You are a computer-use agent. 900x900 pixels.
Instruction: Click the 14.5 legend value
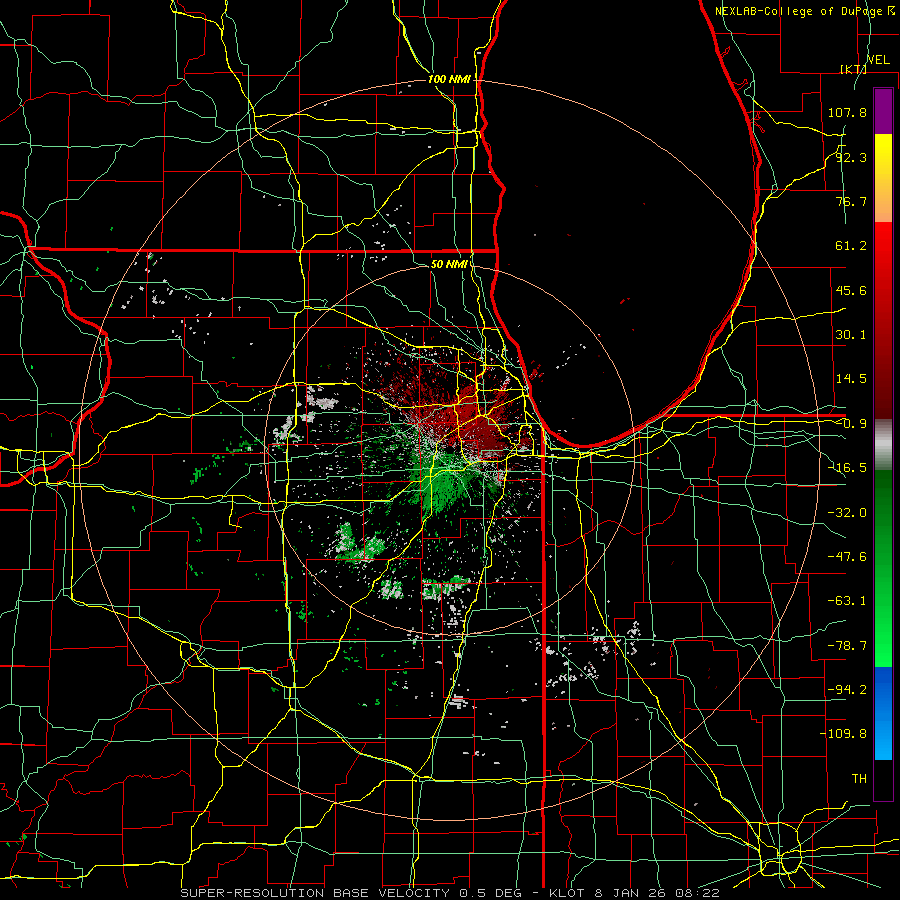pos(851,379)
